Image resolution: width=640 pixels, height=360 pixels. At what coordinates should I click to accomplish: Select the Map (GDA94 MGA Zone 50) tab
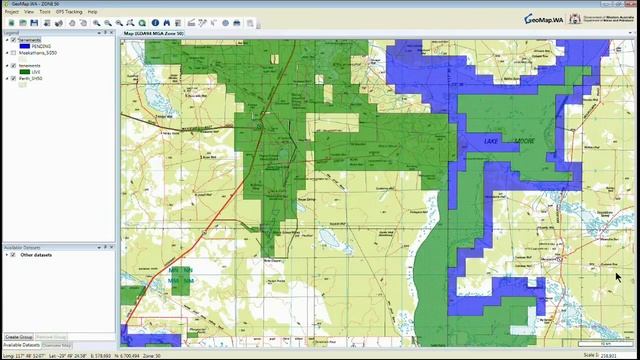(153, 33)
